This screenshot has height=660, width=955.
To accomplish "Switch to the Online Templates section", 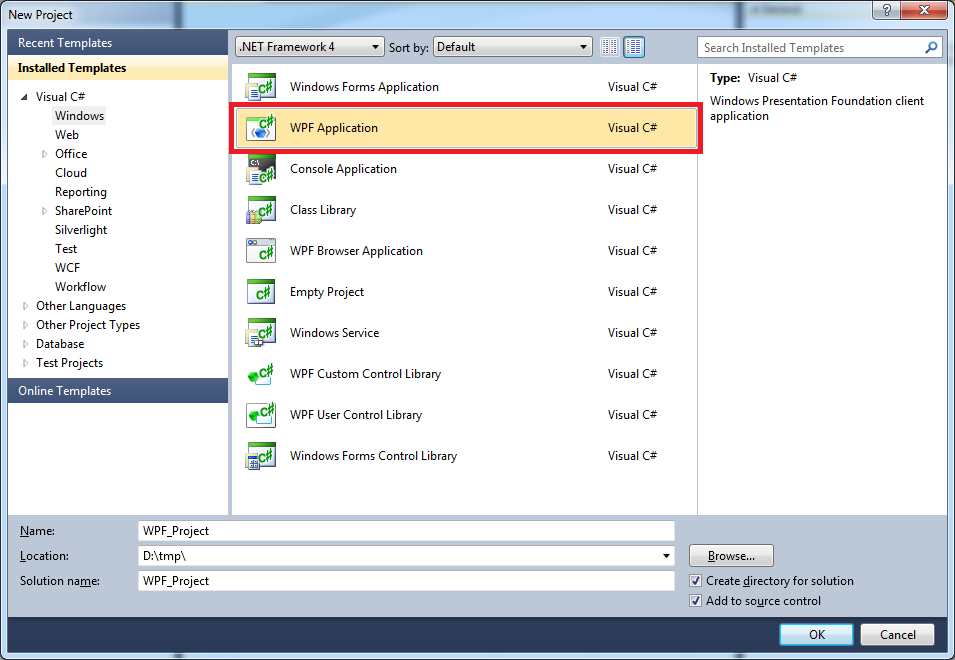I will click(x=64, y=390).
